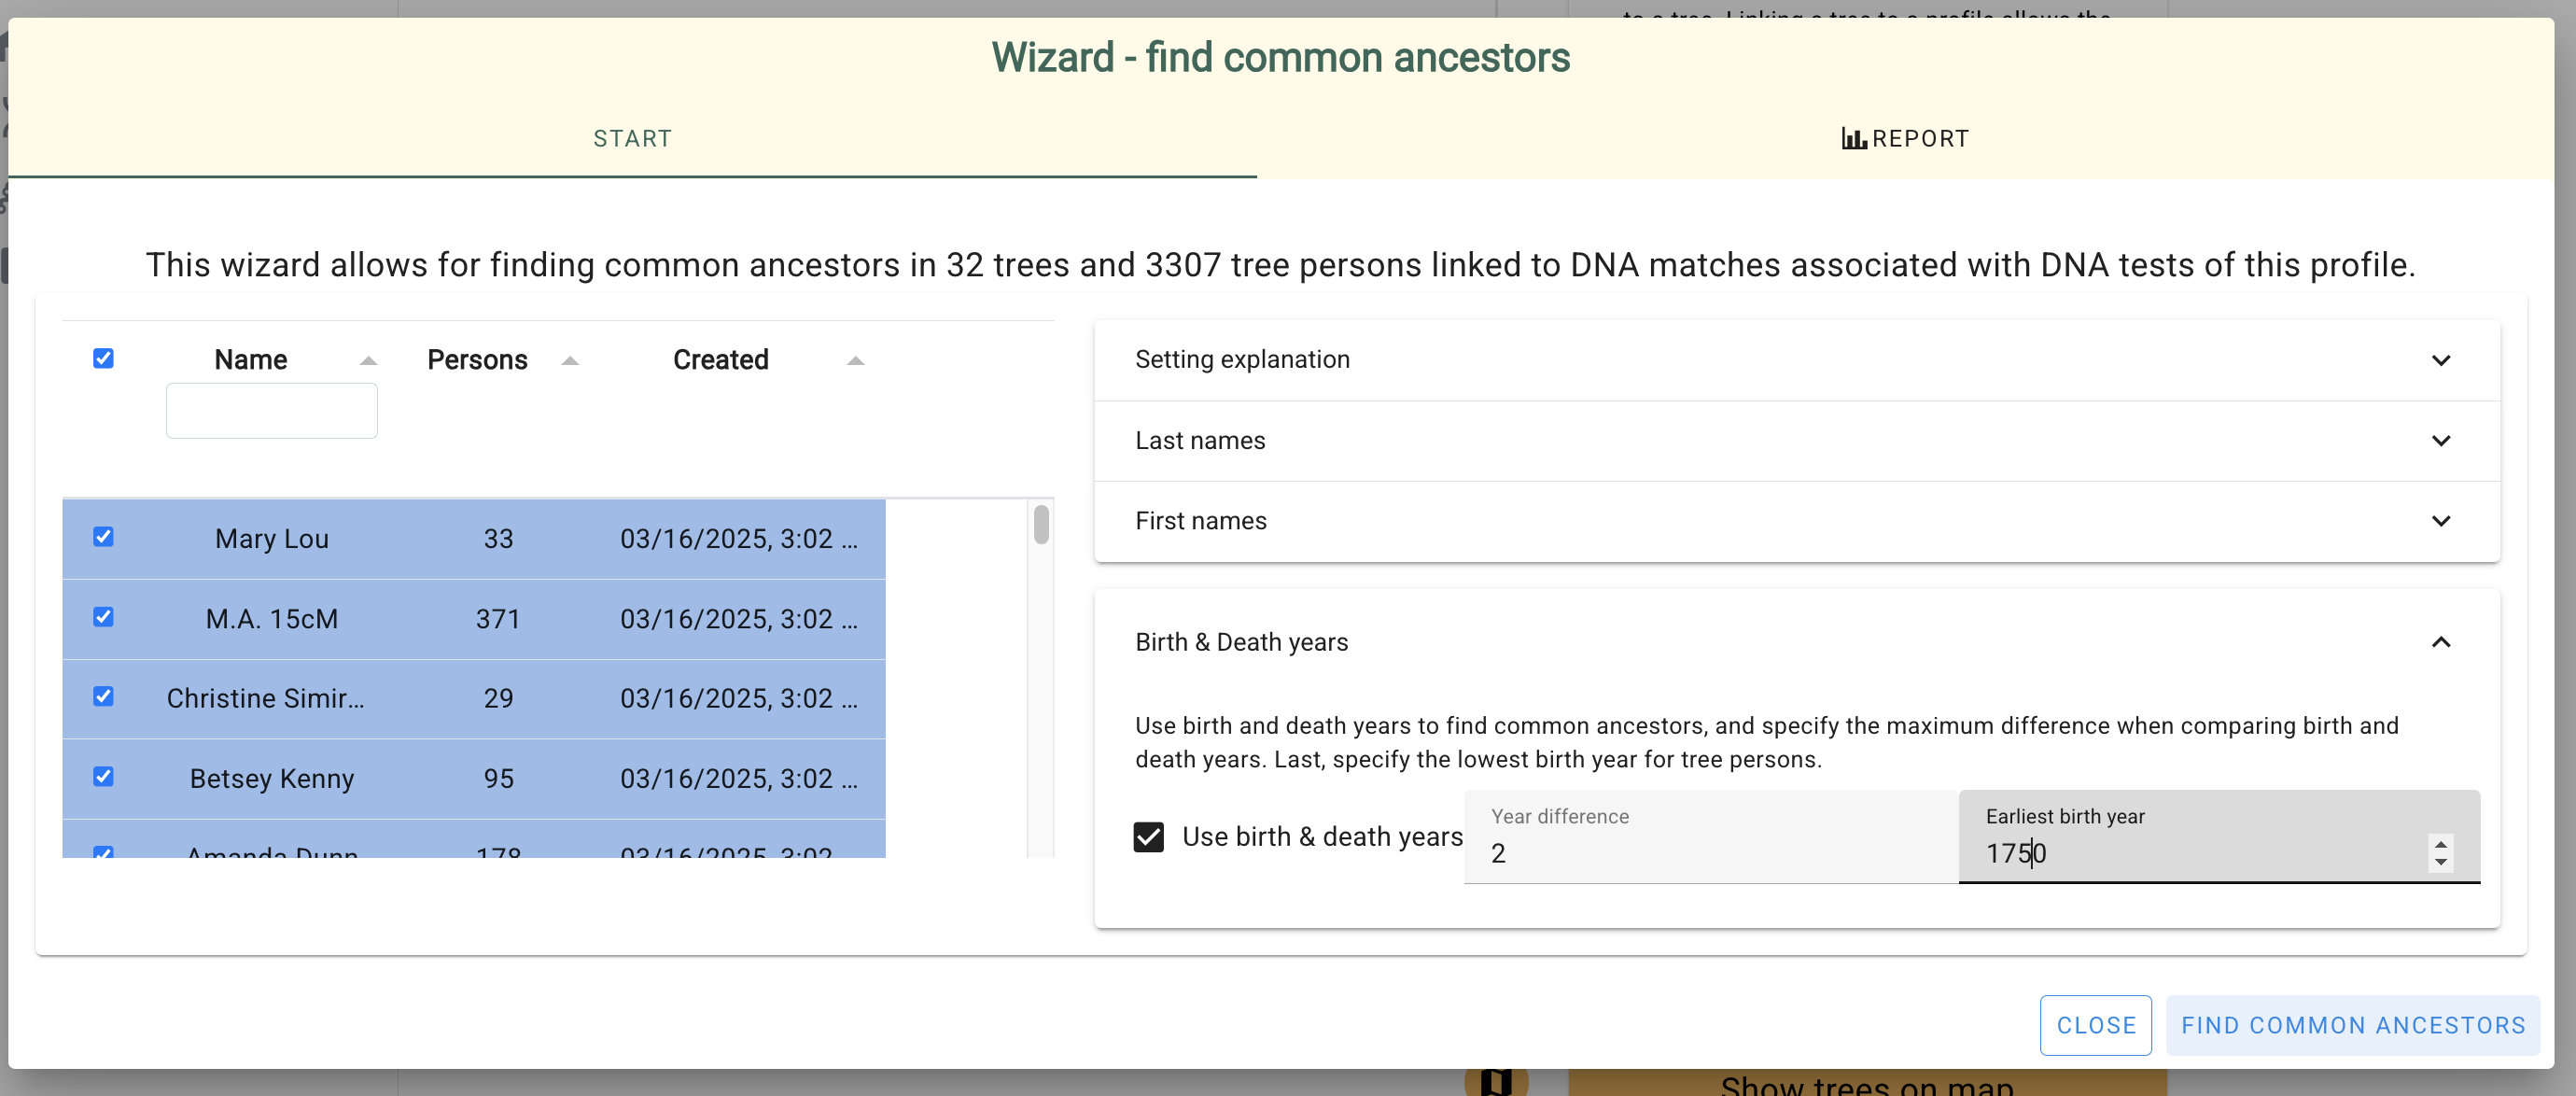Collapse the Birth & Death years section

tap(2441, 643)
